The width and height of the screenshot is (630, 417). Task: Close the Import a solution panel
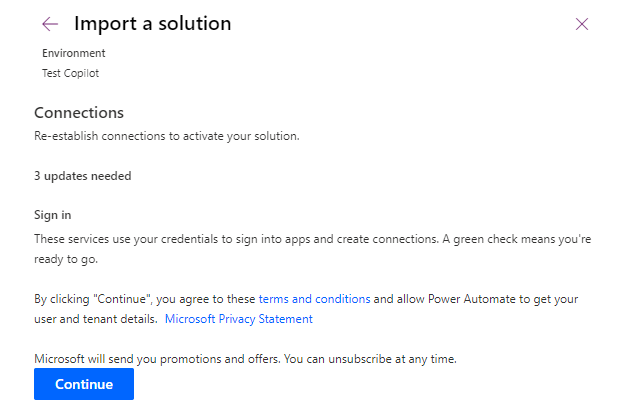582,24
